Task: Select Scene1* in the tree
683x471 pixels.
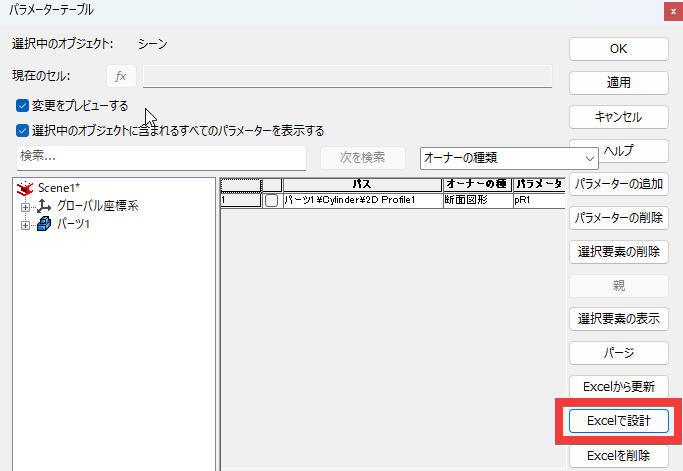Action: pyautogui.click(x=59, y=188)
